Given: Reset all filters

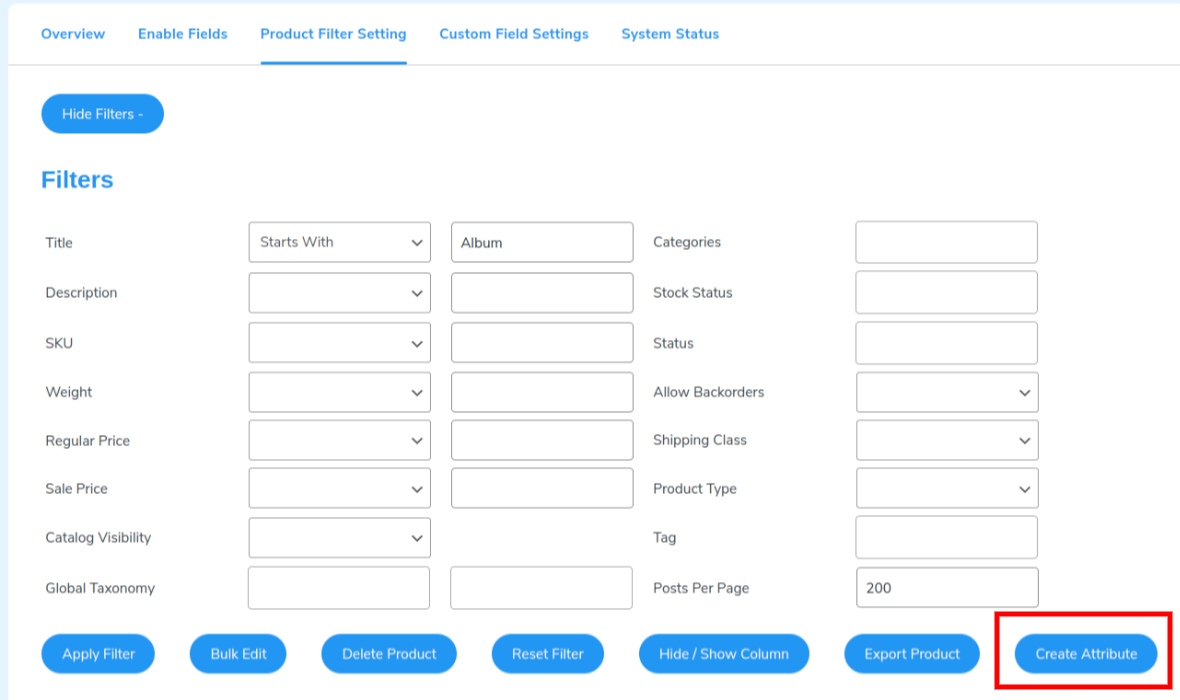Looking at the screenshot, I should click(x=547, y=653).
